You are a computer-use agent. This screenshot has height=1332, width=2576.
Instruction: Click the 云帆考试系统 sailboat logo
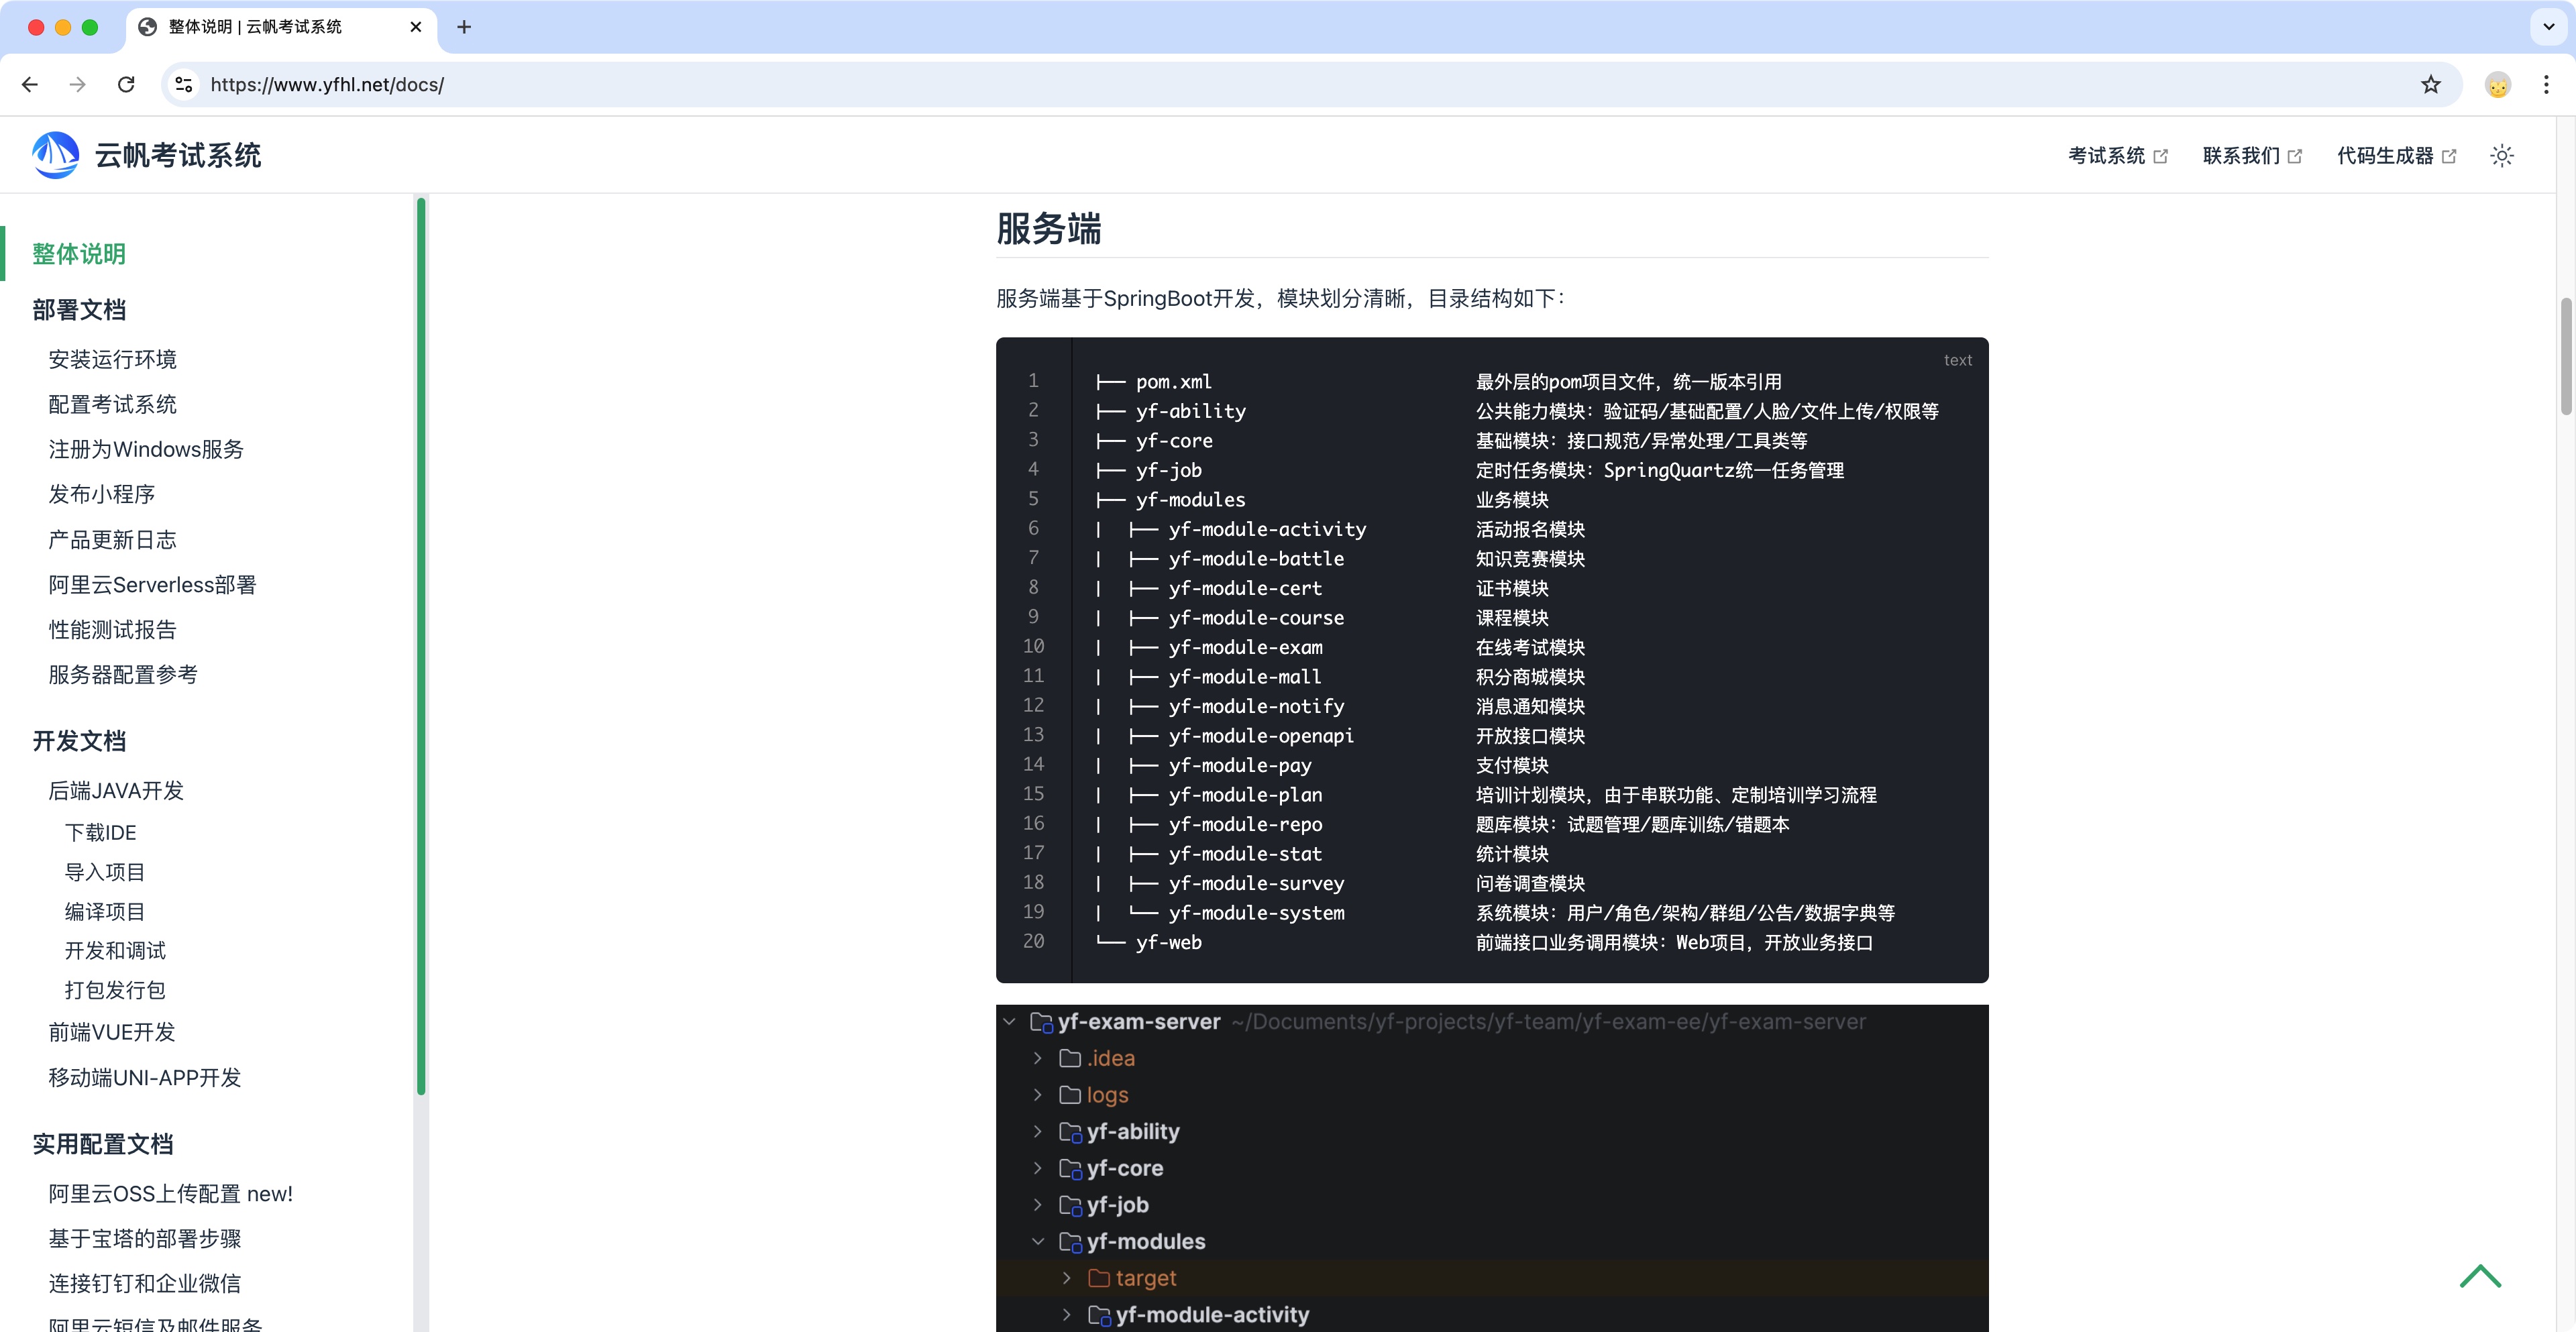tap(55, 155)
